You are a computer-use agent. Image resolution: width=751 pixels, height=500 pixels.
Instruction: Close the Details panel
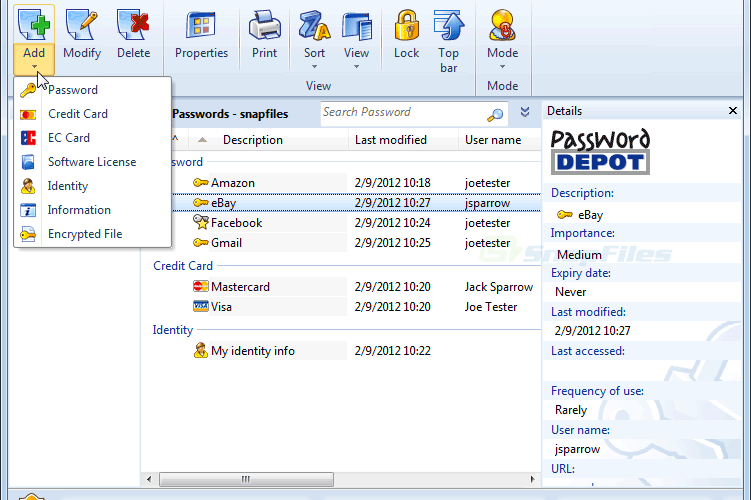[x=733, y=111]
